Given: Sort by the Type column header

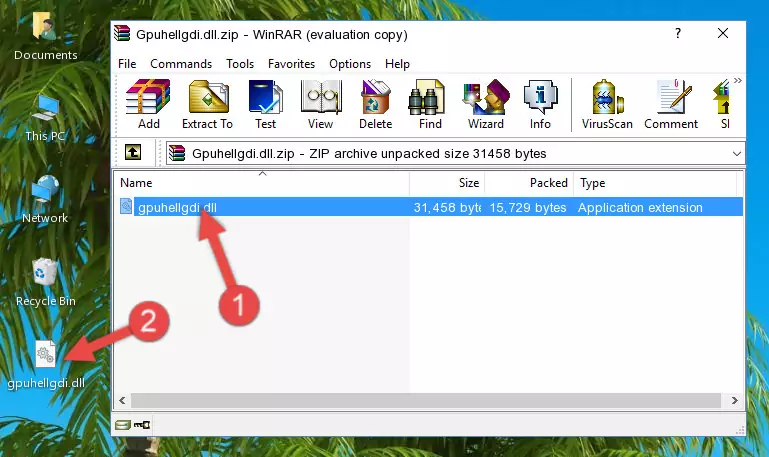Looking at the screenshot, I should click(x=655, y=183).
